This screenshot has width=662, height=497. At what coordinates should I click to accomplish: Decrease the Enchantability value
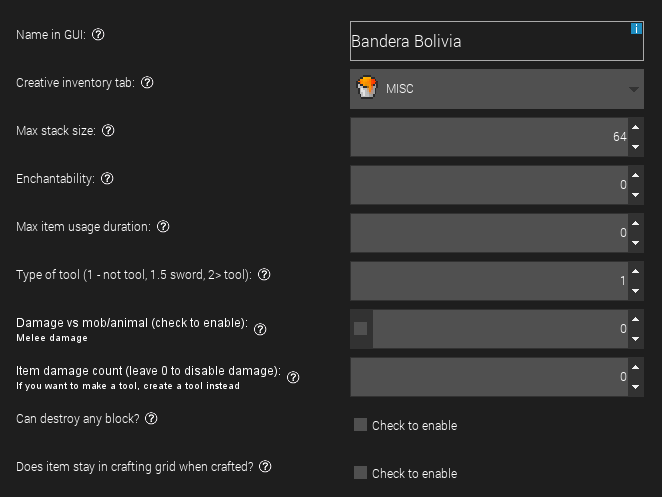pyautogui.click(x=635, y=195)
